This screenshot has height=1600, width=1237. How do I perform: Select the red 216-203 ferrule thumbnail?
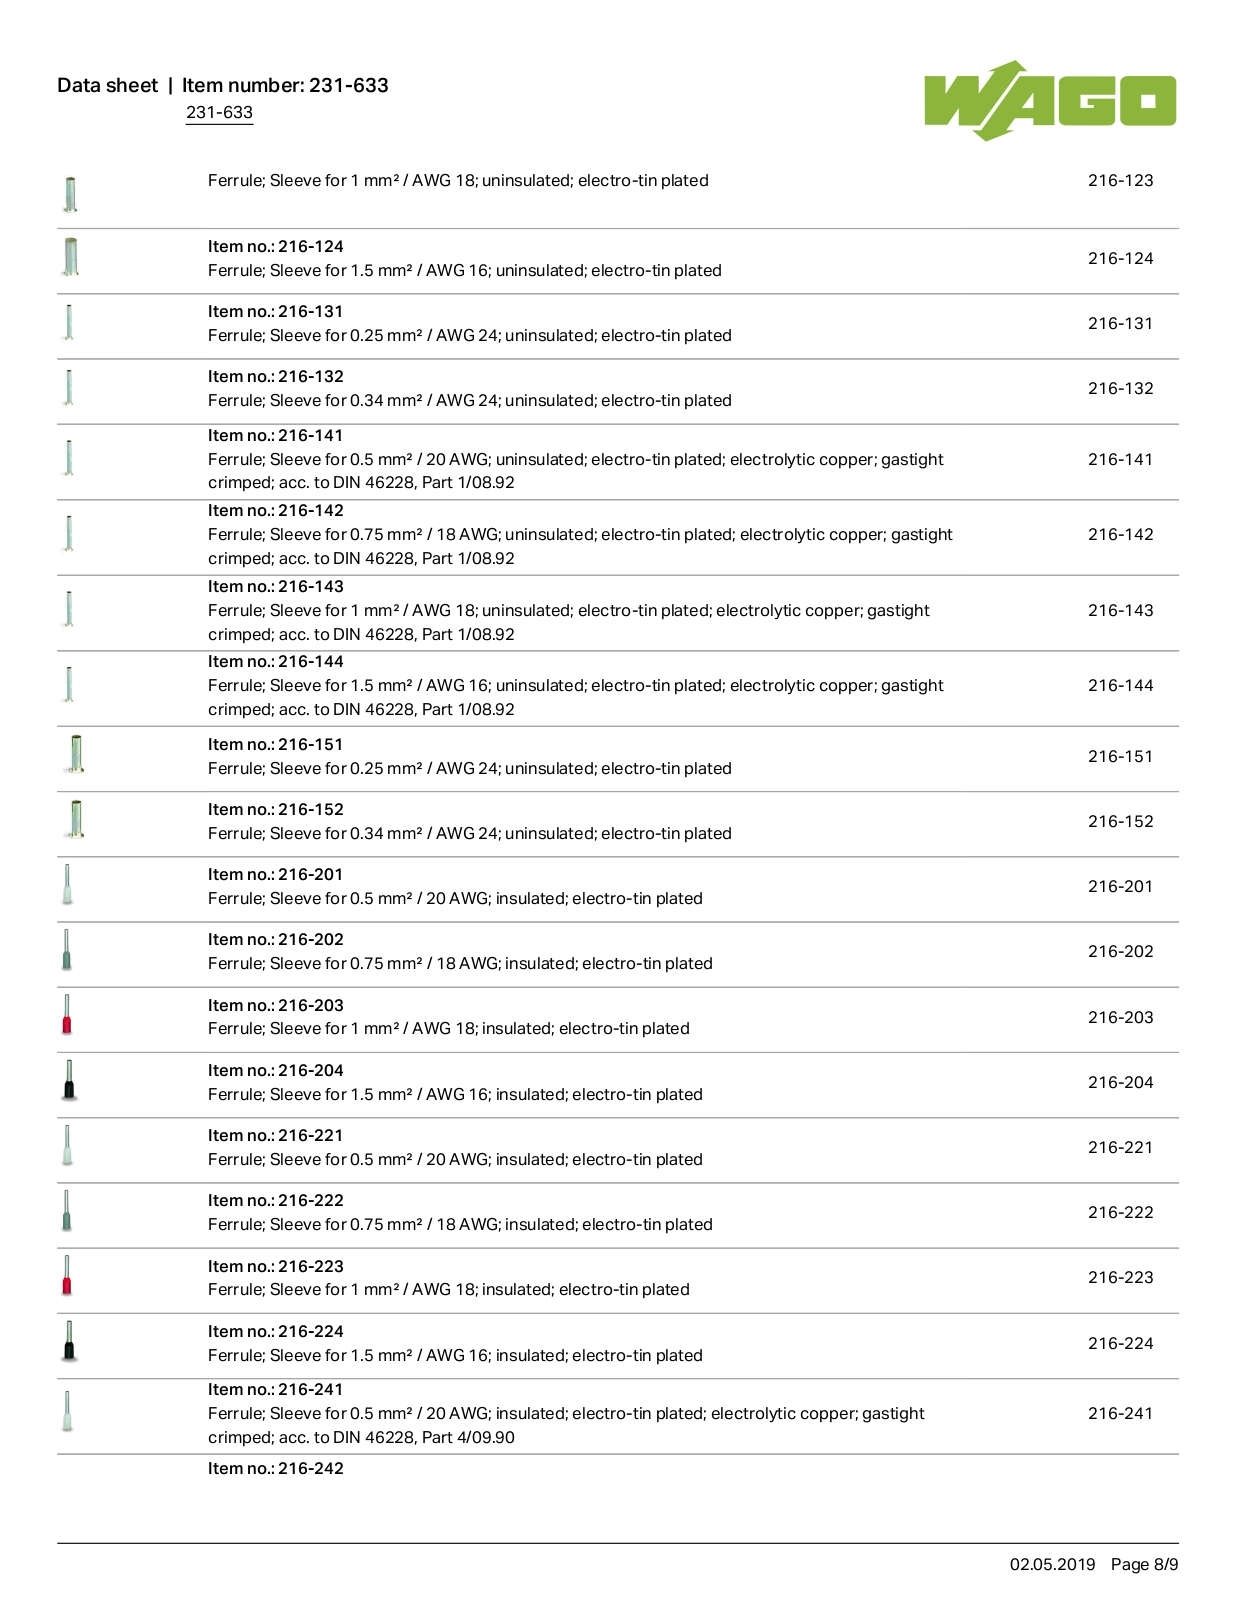(67, 1015)
